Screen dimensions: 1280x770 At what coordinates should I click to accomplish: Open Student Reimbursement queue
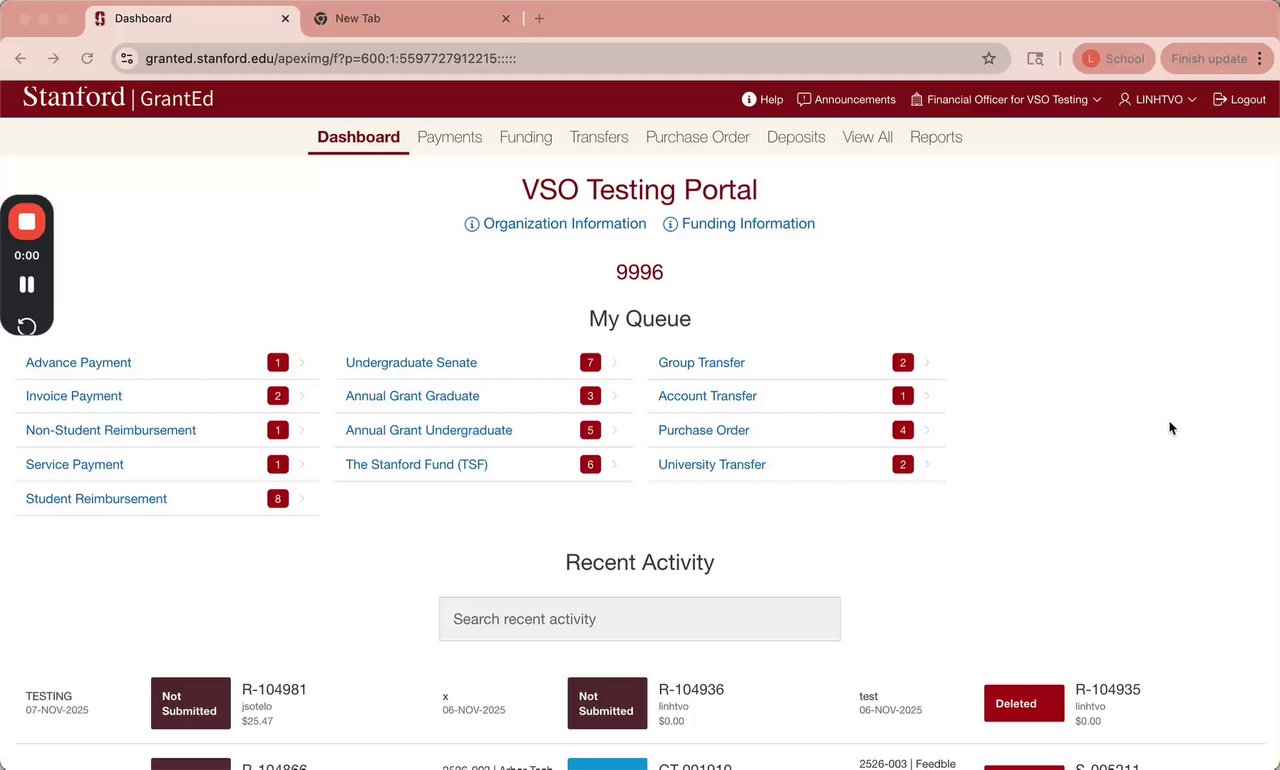[x=96, y=499]
